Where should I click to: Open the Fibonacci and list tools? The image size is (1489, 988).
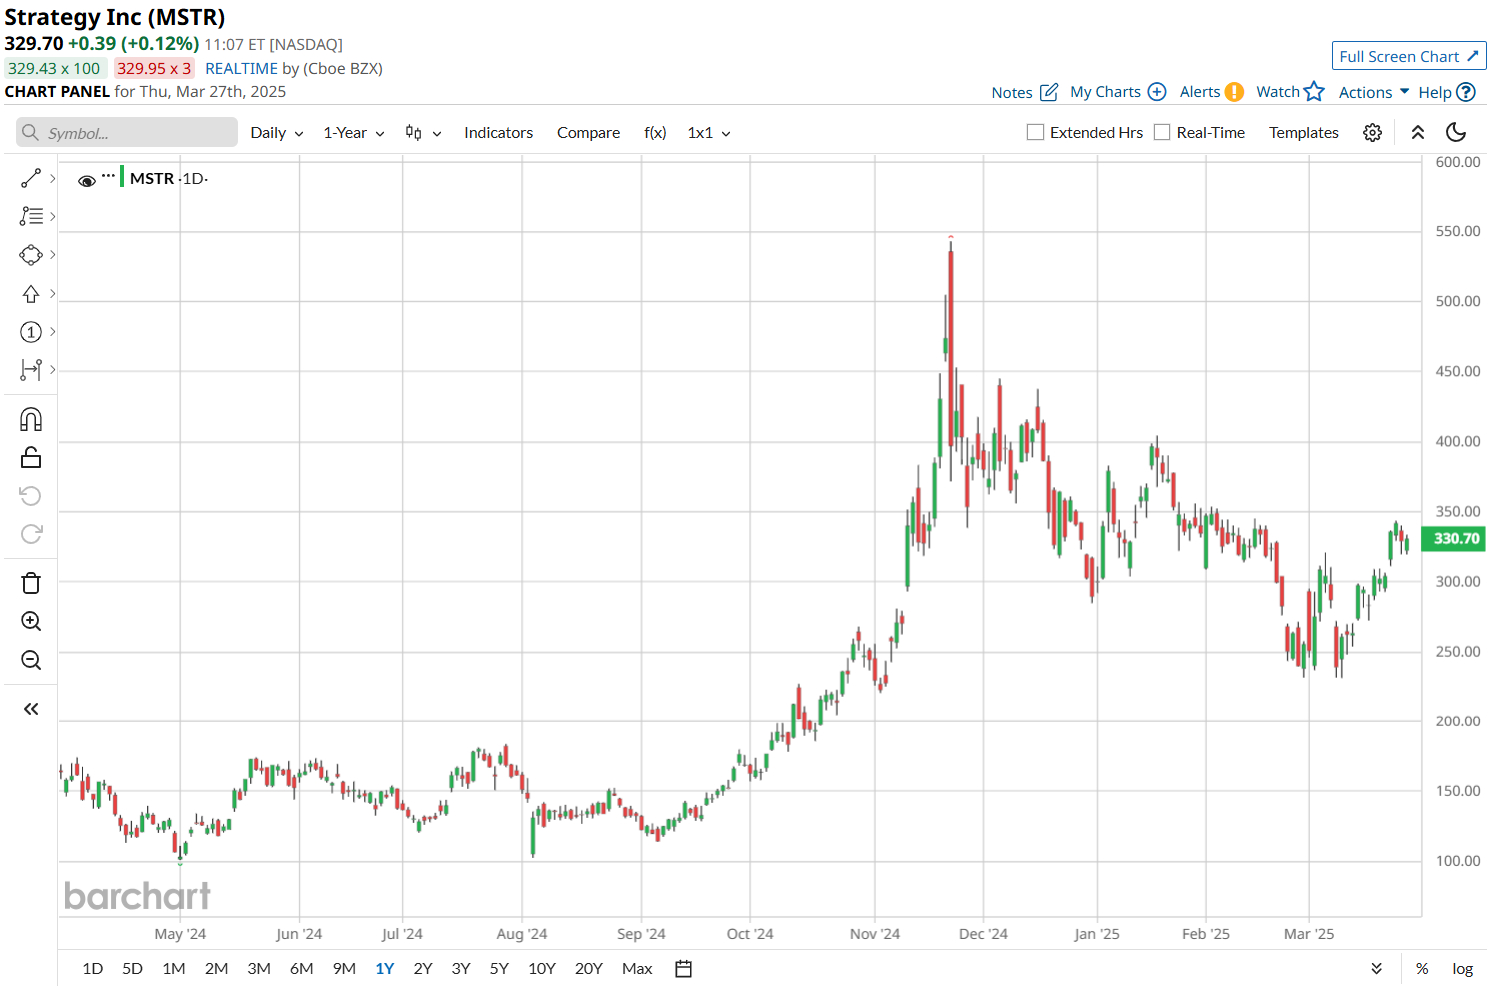coord(31,216)
